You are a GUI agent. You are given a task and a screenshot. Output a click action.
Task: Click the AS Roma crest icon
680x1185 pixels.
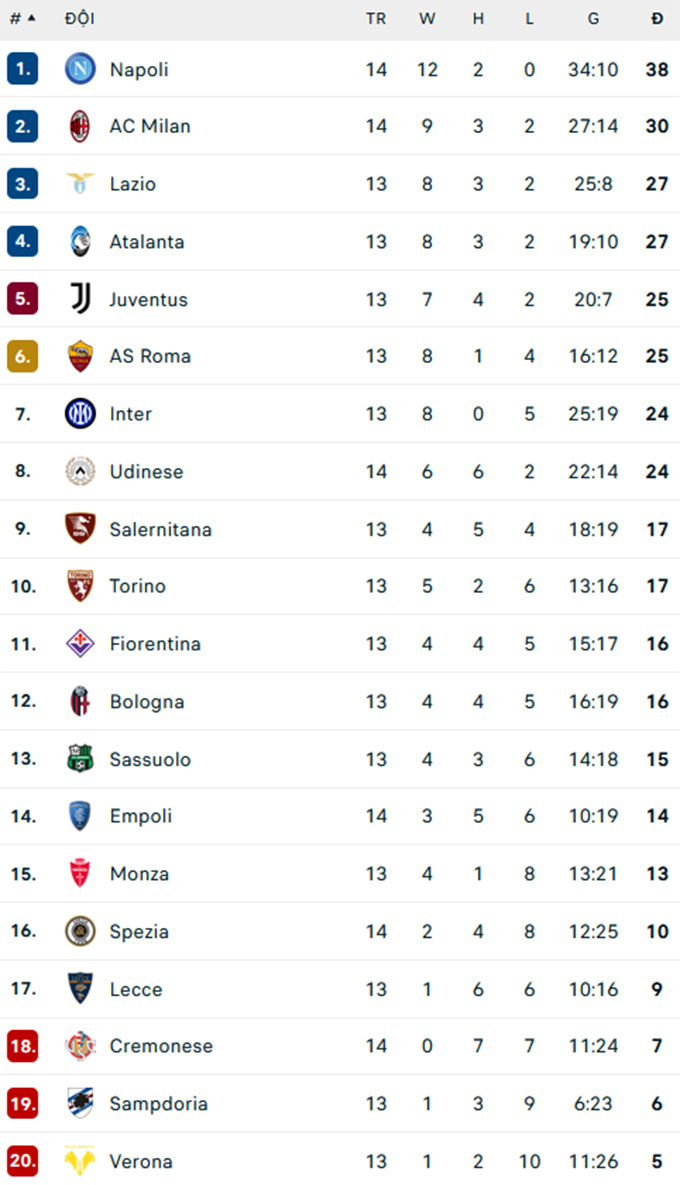[80, 356]
